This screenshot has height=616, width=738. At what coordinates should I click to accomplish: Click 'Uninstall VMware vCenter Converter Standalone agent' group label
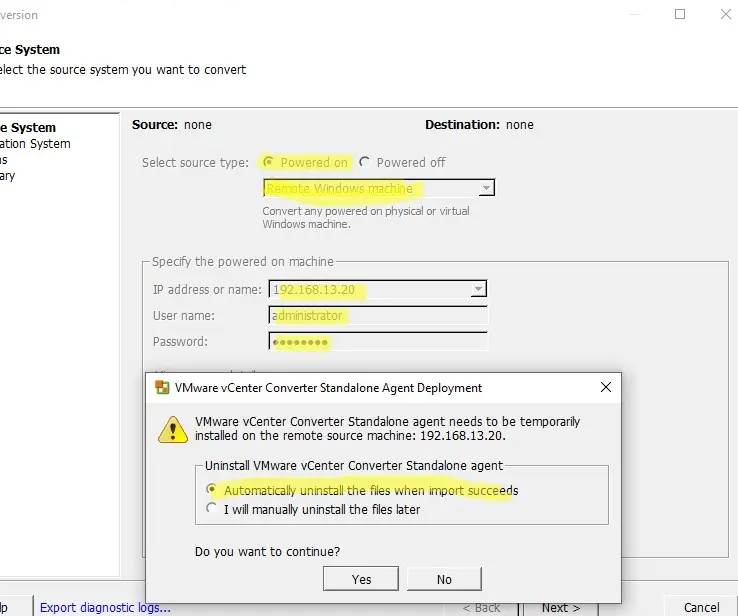[x=354, y=465]
